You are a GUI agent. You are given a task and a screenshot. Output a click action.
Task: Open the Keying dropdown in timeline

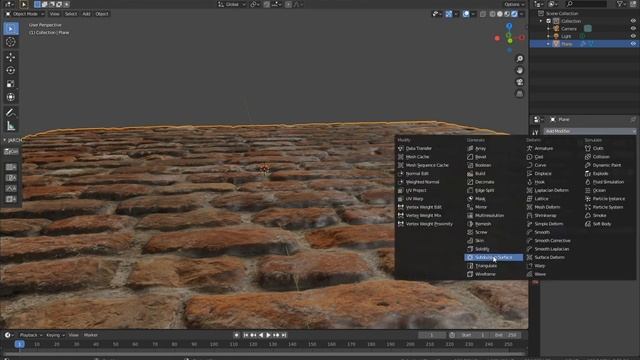tap(56, 335)
